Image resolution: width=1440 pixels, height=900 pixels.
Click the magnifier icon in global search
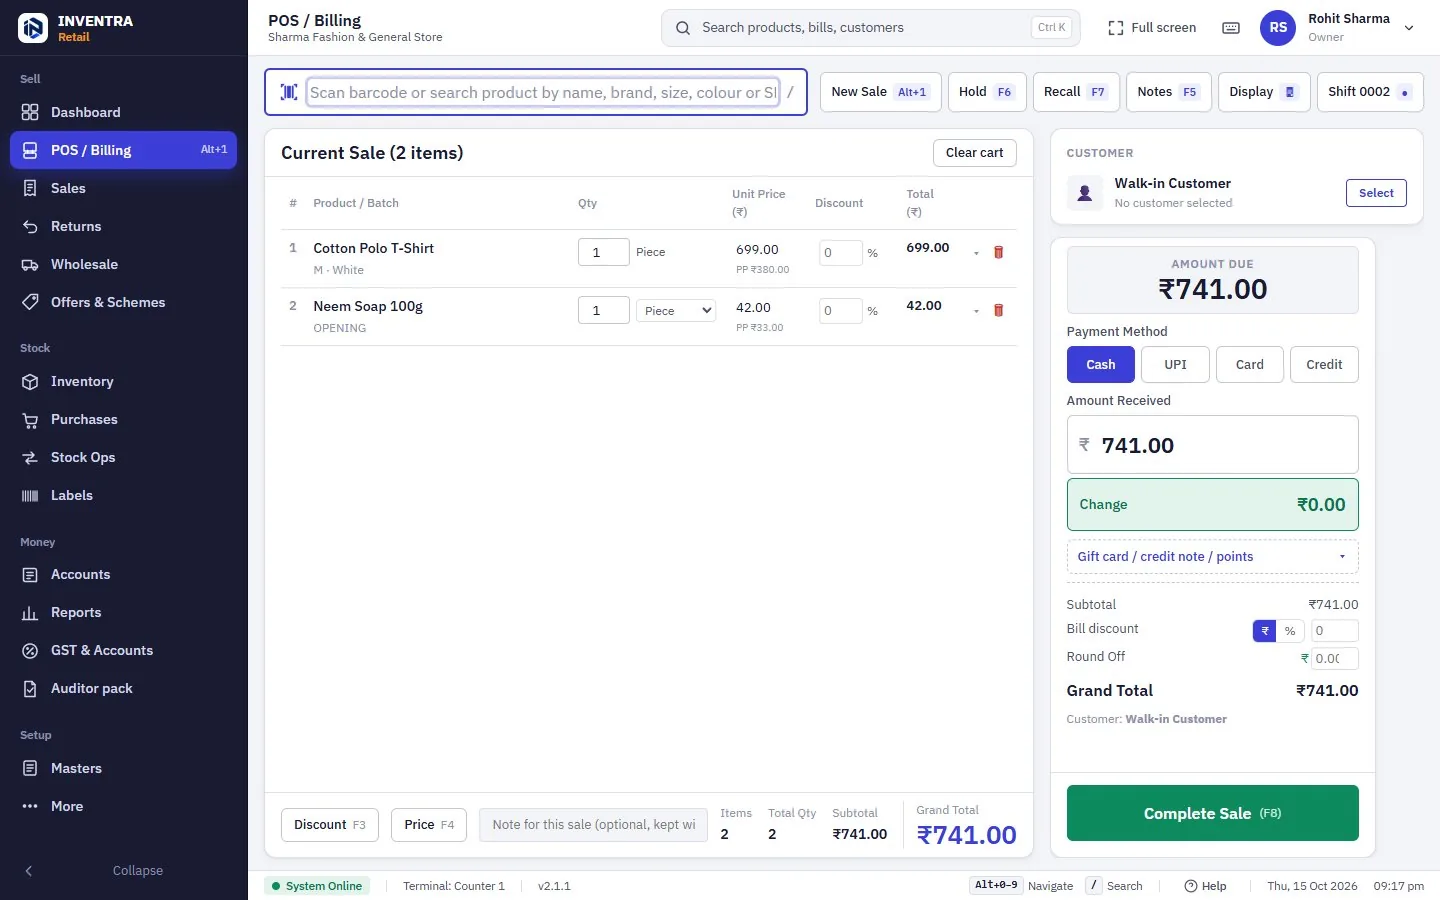(x=683, y=28)
